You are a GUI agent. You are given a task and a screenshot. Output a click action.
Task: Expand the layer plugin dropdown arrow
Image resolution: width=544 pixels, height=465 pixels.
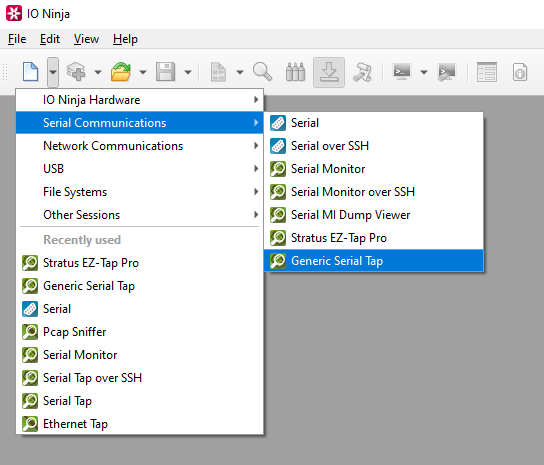point(98,72)
